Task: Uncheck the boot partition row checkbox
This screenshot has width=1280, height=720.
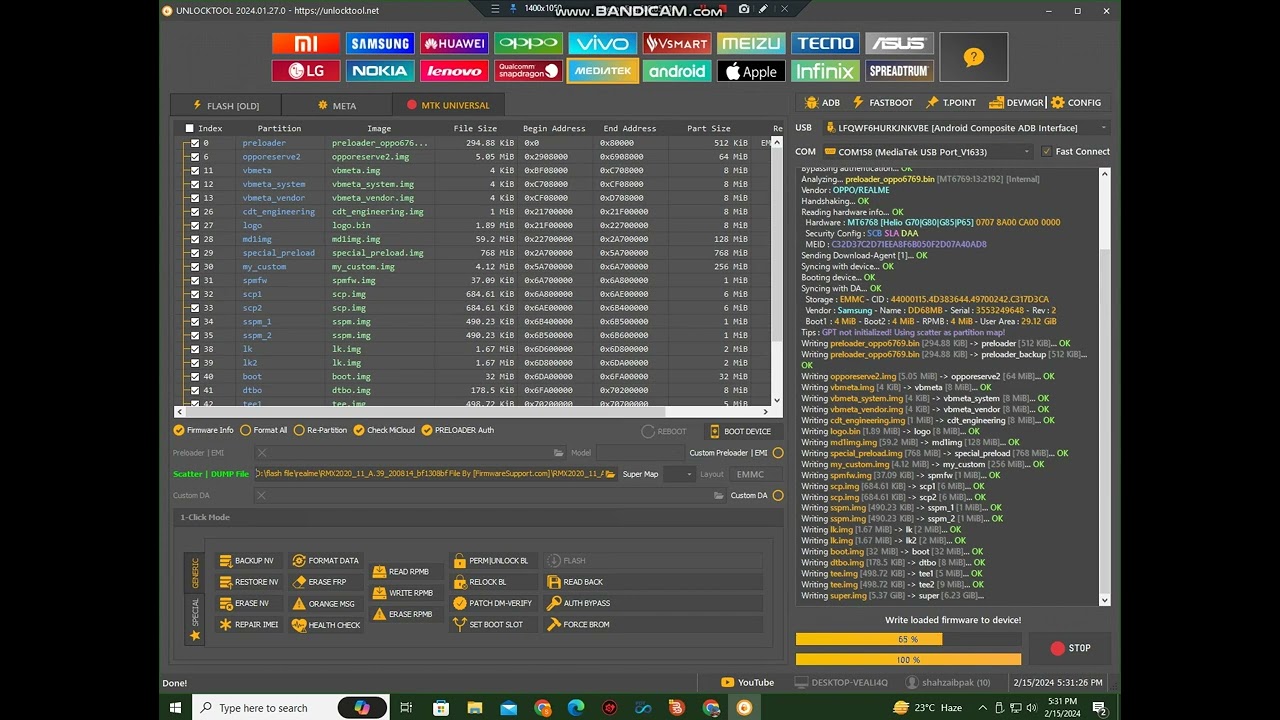Action: (x=195, y=377)
